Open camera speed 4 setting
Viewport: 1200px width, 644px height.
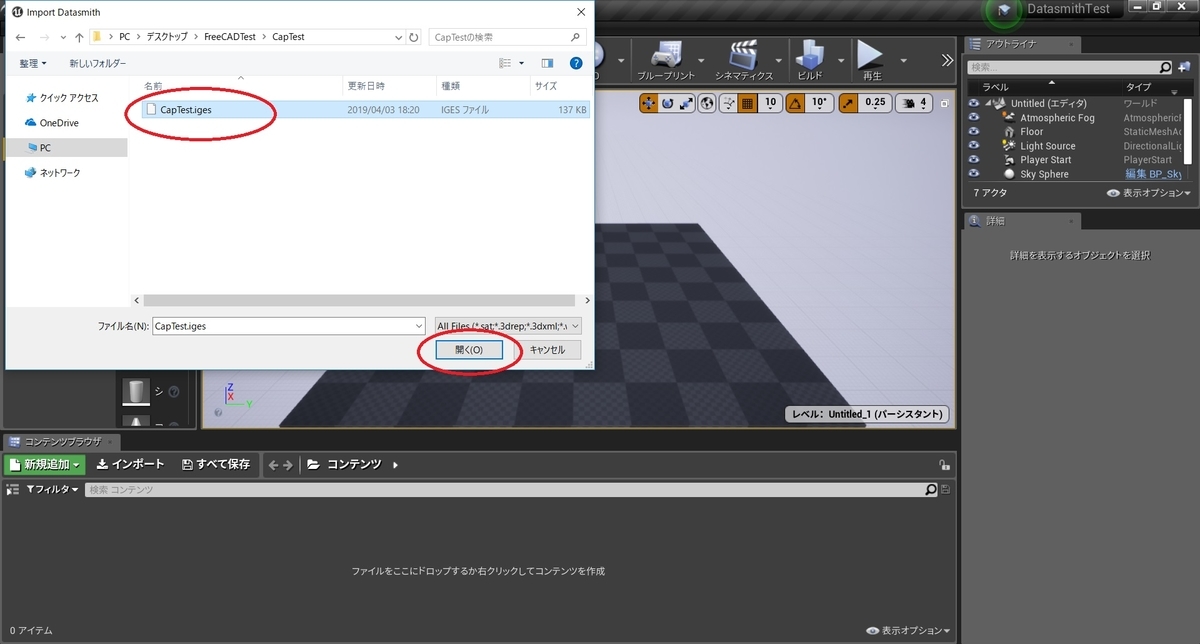[914, 103]
